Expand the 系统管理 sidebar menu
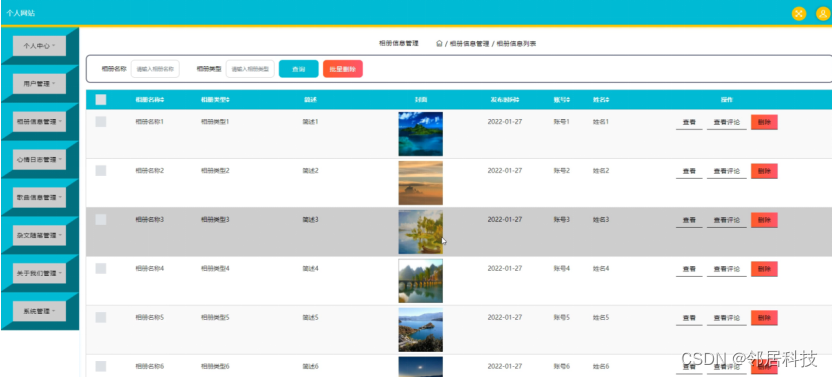This screenshot has width=833, height=377. point(39,311)
